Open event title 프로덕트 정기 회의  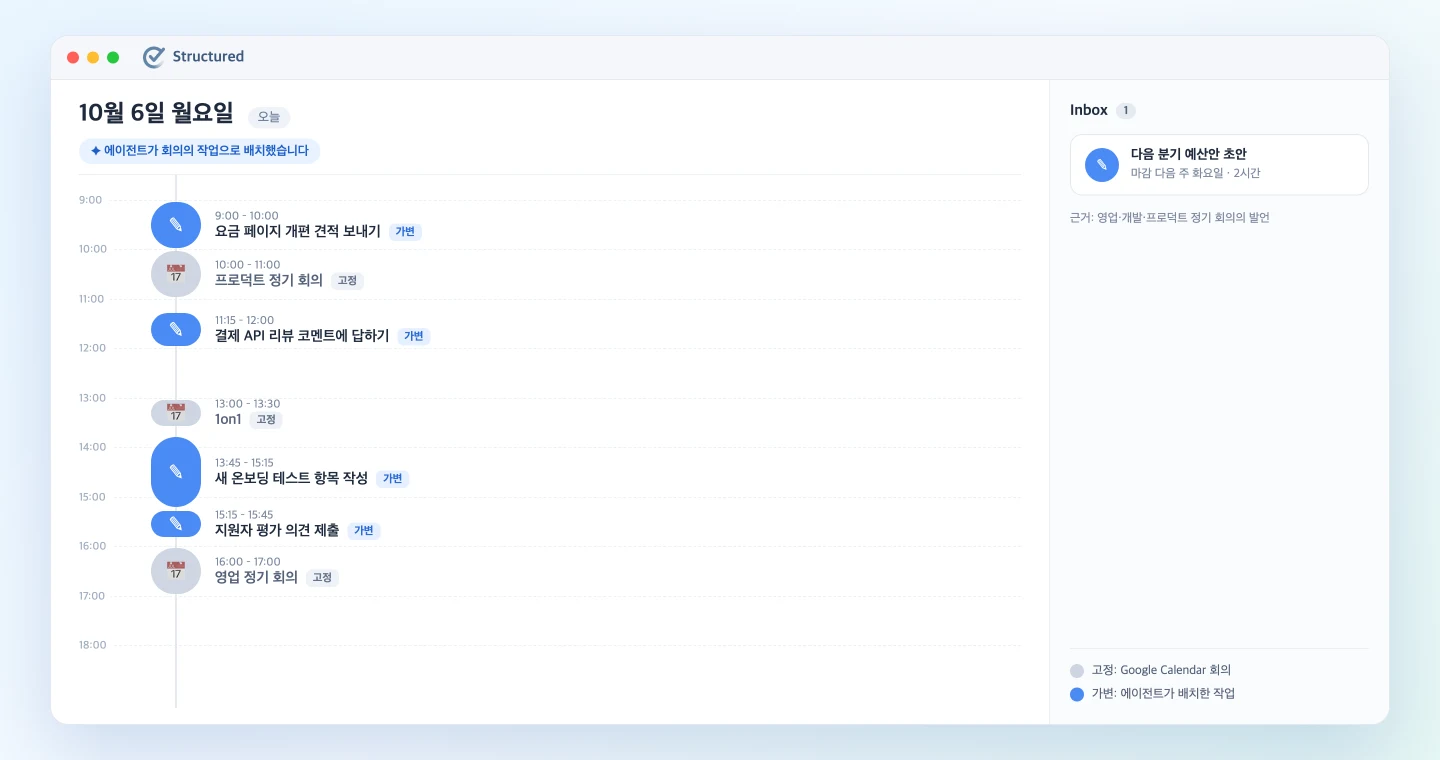[269, 280]
